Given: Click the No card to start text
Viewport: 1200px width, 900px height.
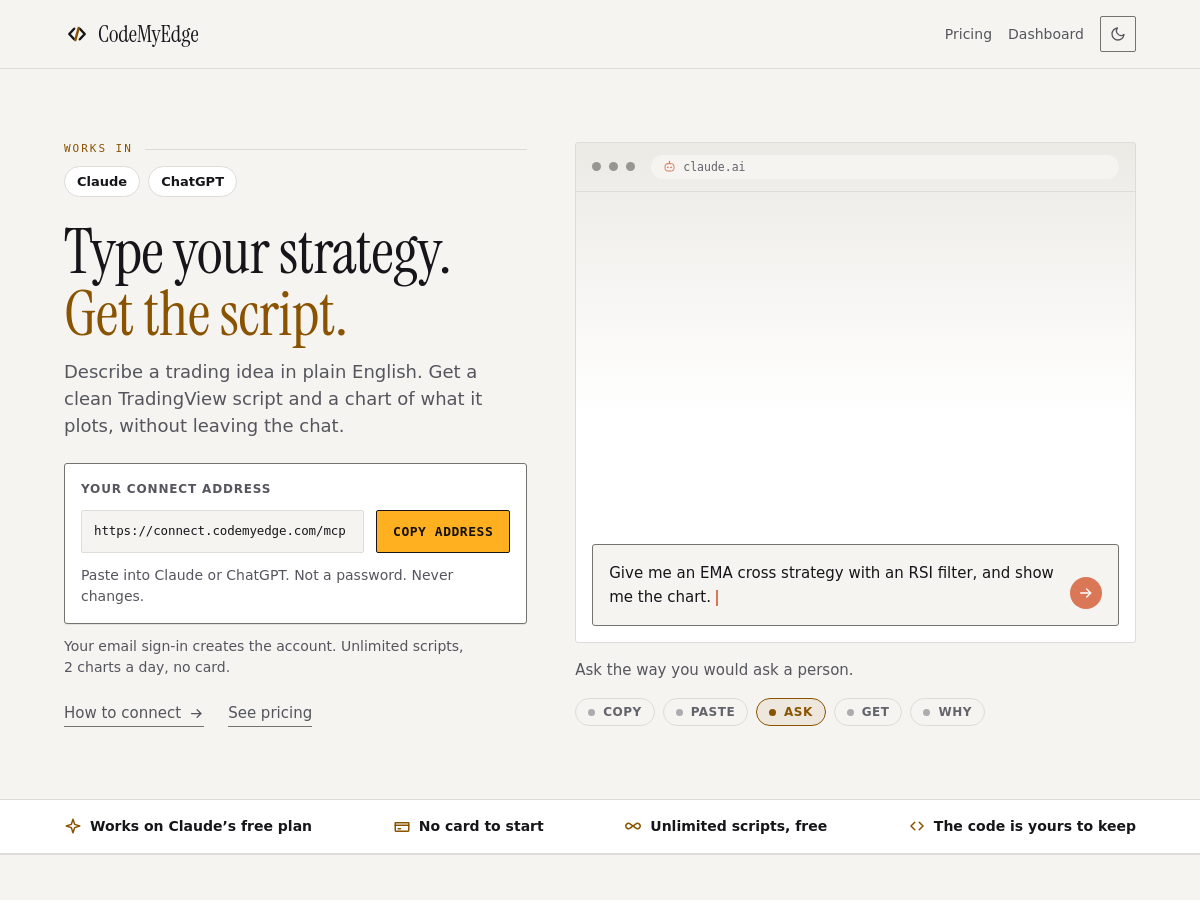Looking at the screenshot, I should point(481,826).
